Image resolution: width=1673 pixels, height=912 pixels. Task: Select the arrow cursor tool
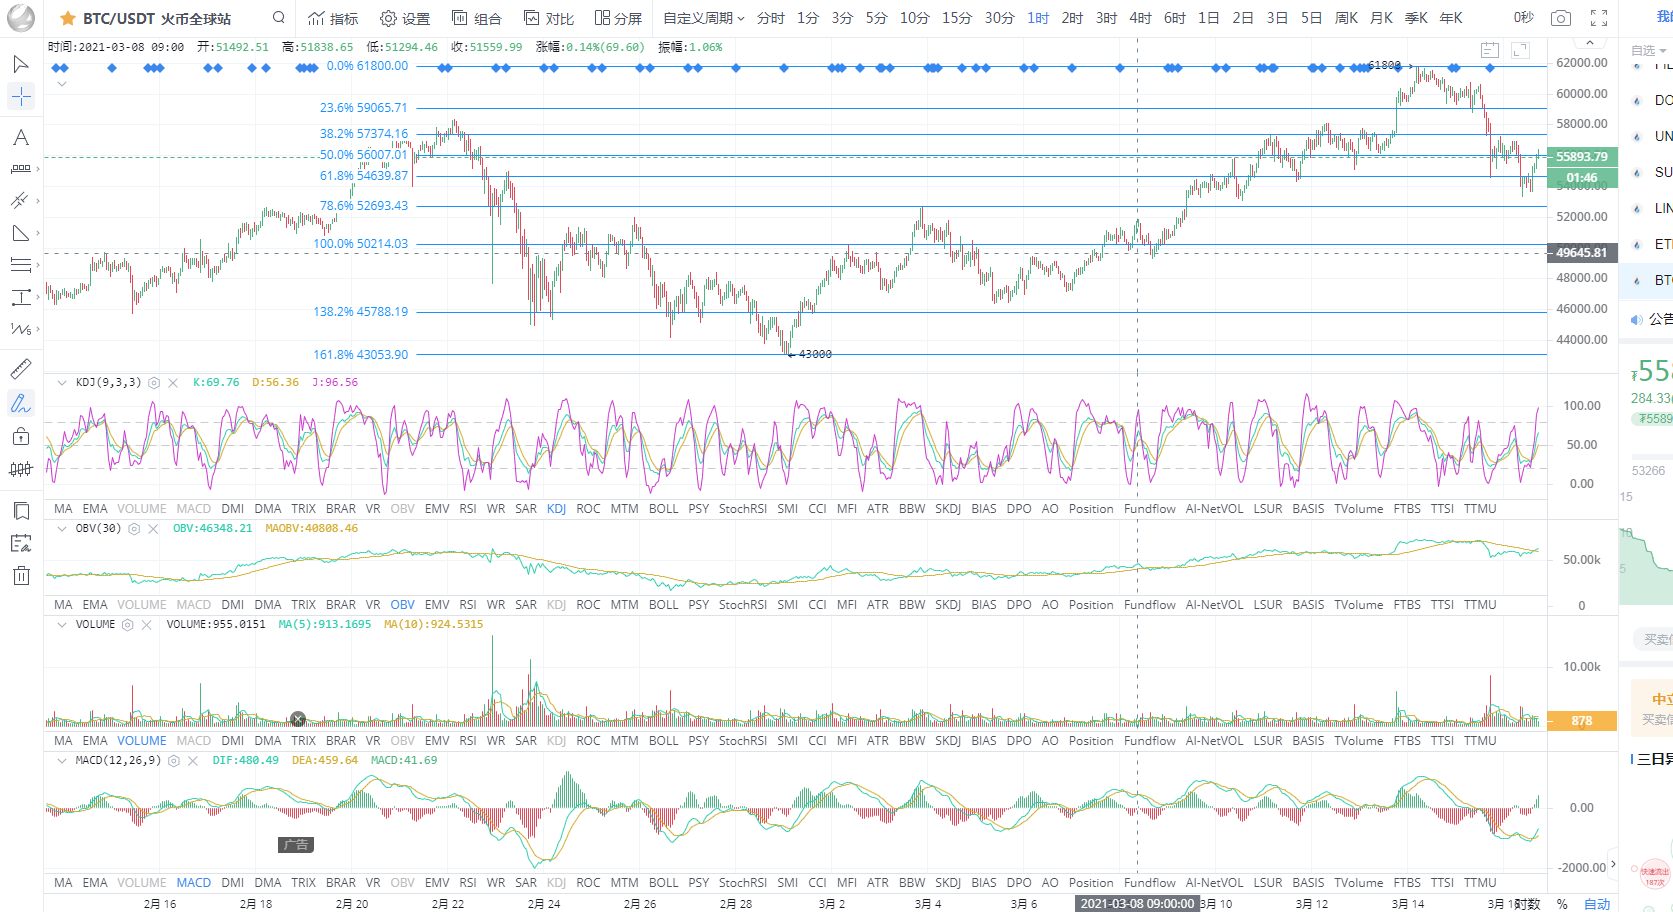pos(20,64)
